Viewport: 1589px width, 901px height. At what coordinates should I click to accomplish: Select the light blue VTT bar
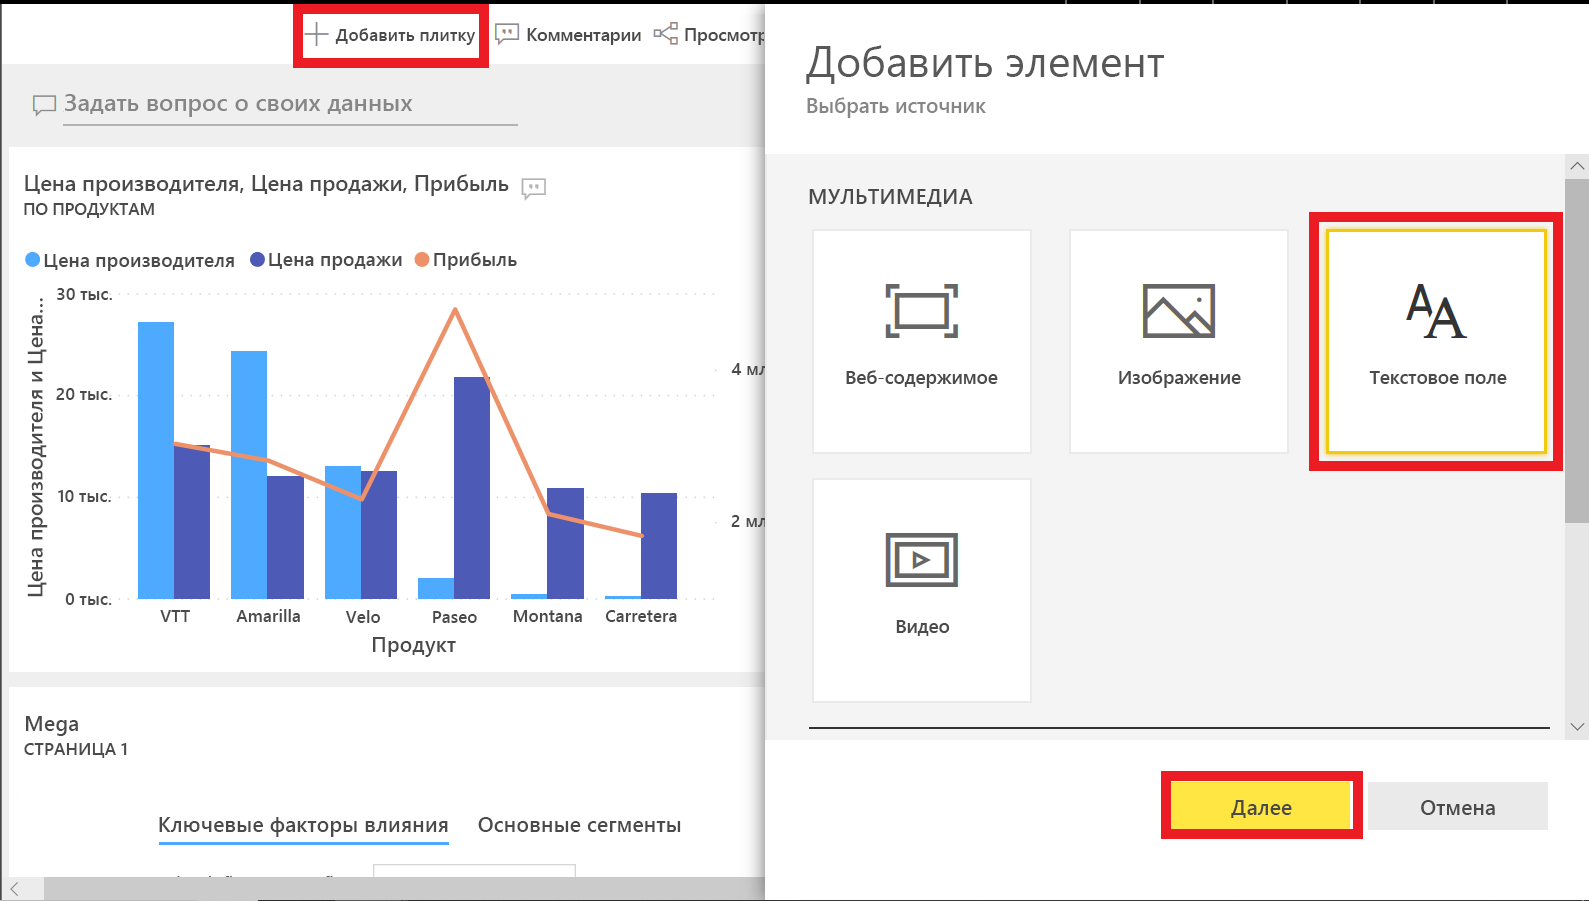[156, 460]
